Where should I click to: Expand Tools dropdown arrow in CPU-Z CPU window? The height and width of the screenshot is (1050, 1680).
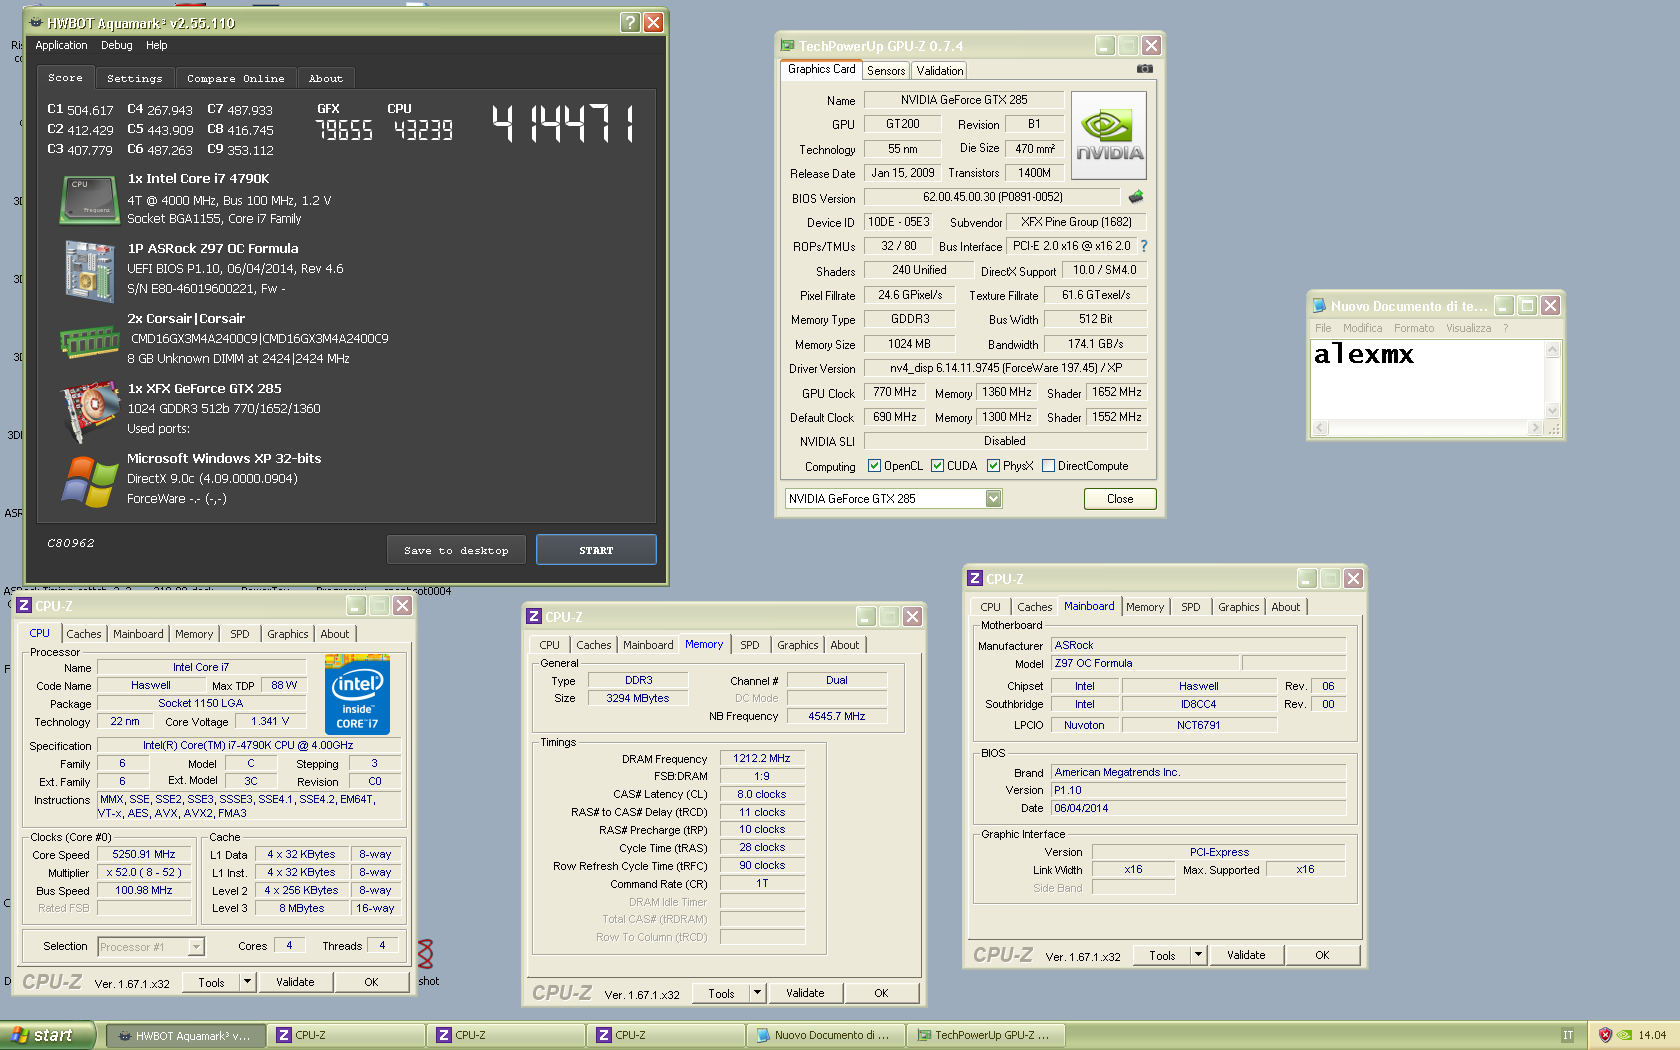pos(247,982)
